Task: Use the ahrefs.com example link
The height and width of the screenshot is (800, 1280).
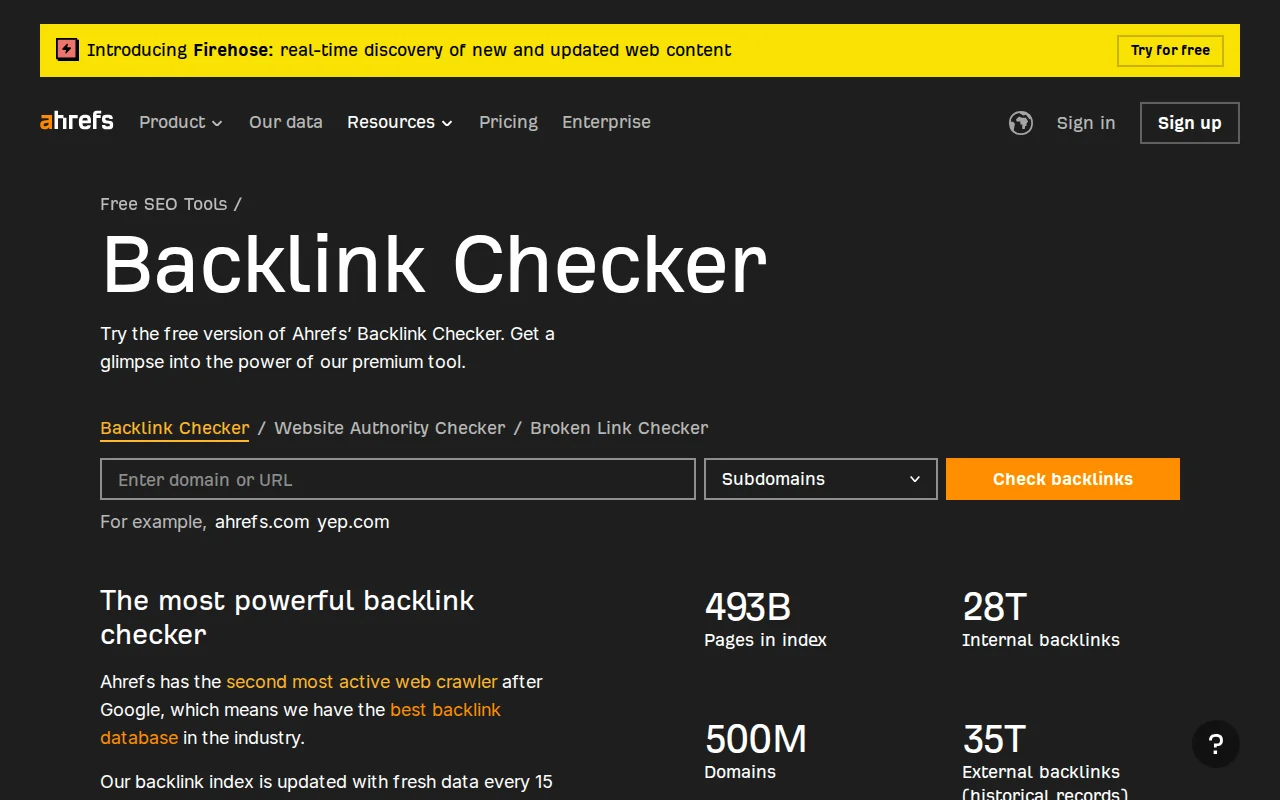Action: pyautogui.click(x=262, y=522)
